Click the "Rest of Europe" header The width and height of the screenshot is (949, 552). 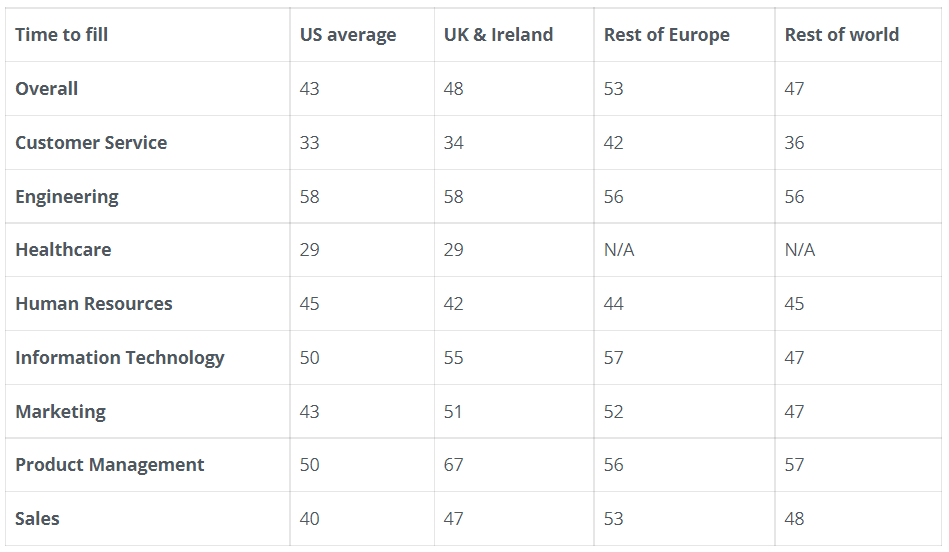[666, 35]
